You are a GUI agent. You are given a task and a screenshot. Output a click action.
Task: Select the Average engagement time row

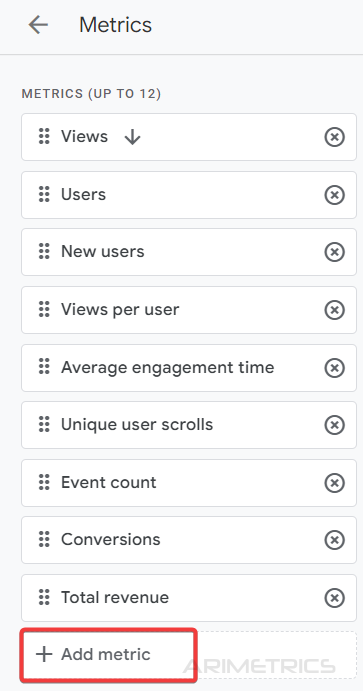tap(189, 368)
